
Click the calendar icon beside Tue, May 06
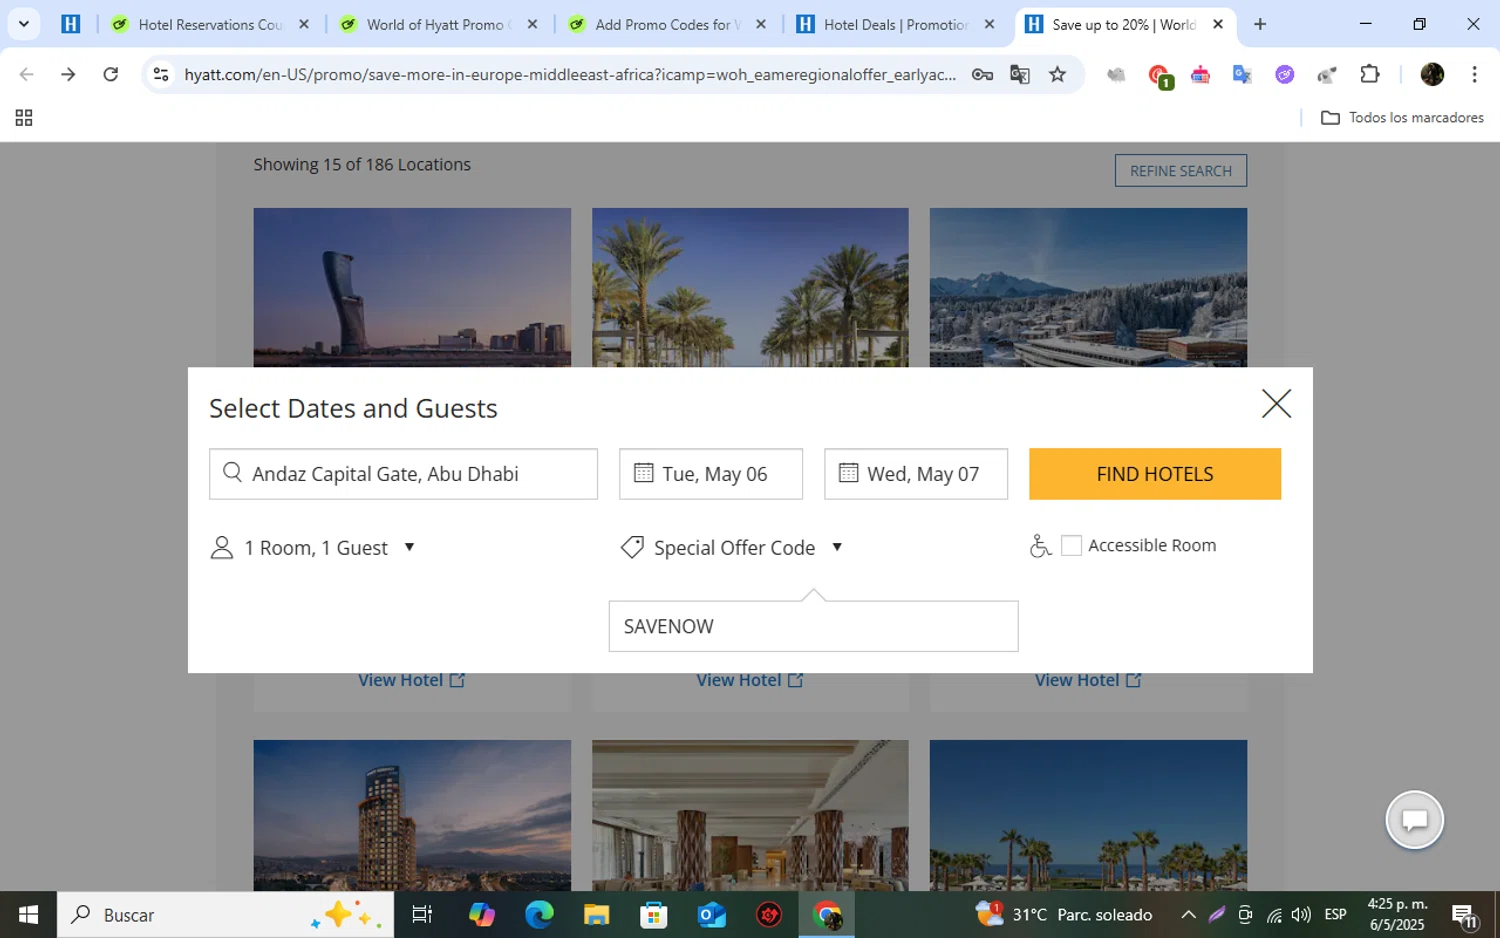tap(644, 473)
